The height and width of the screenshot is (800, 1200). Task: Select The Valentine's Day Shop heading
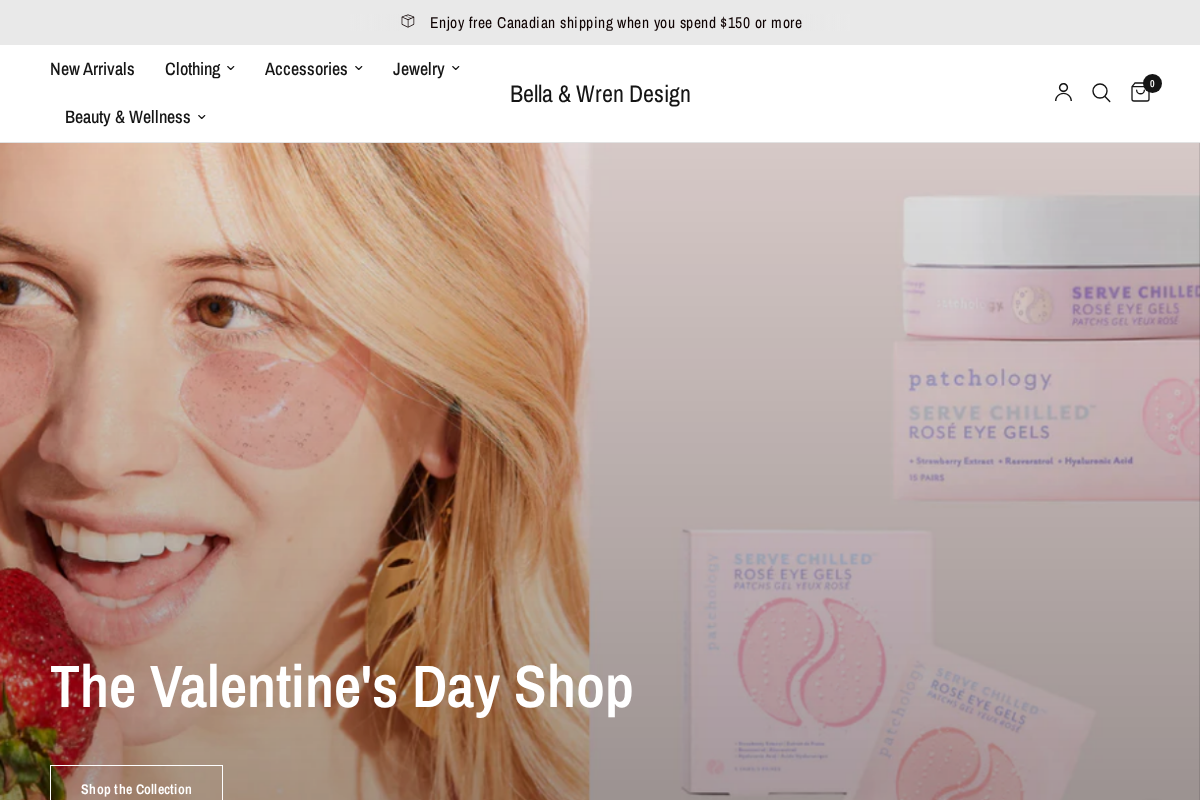coord(341,687)
